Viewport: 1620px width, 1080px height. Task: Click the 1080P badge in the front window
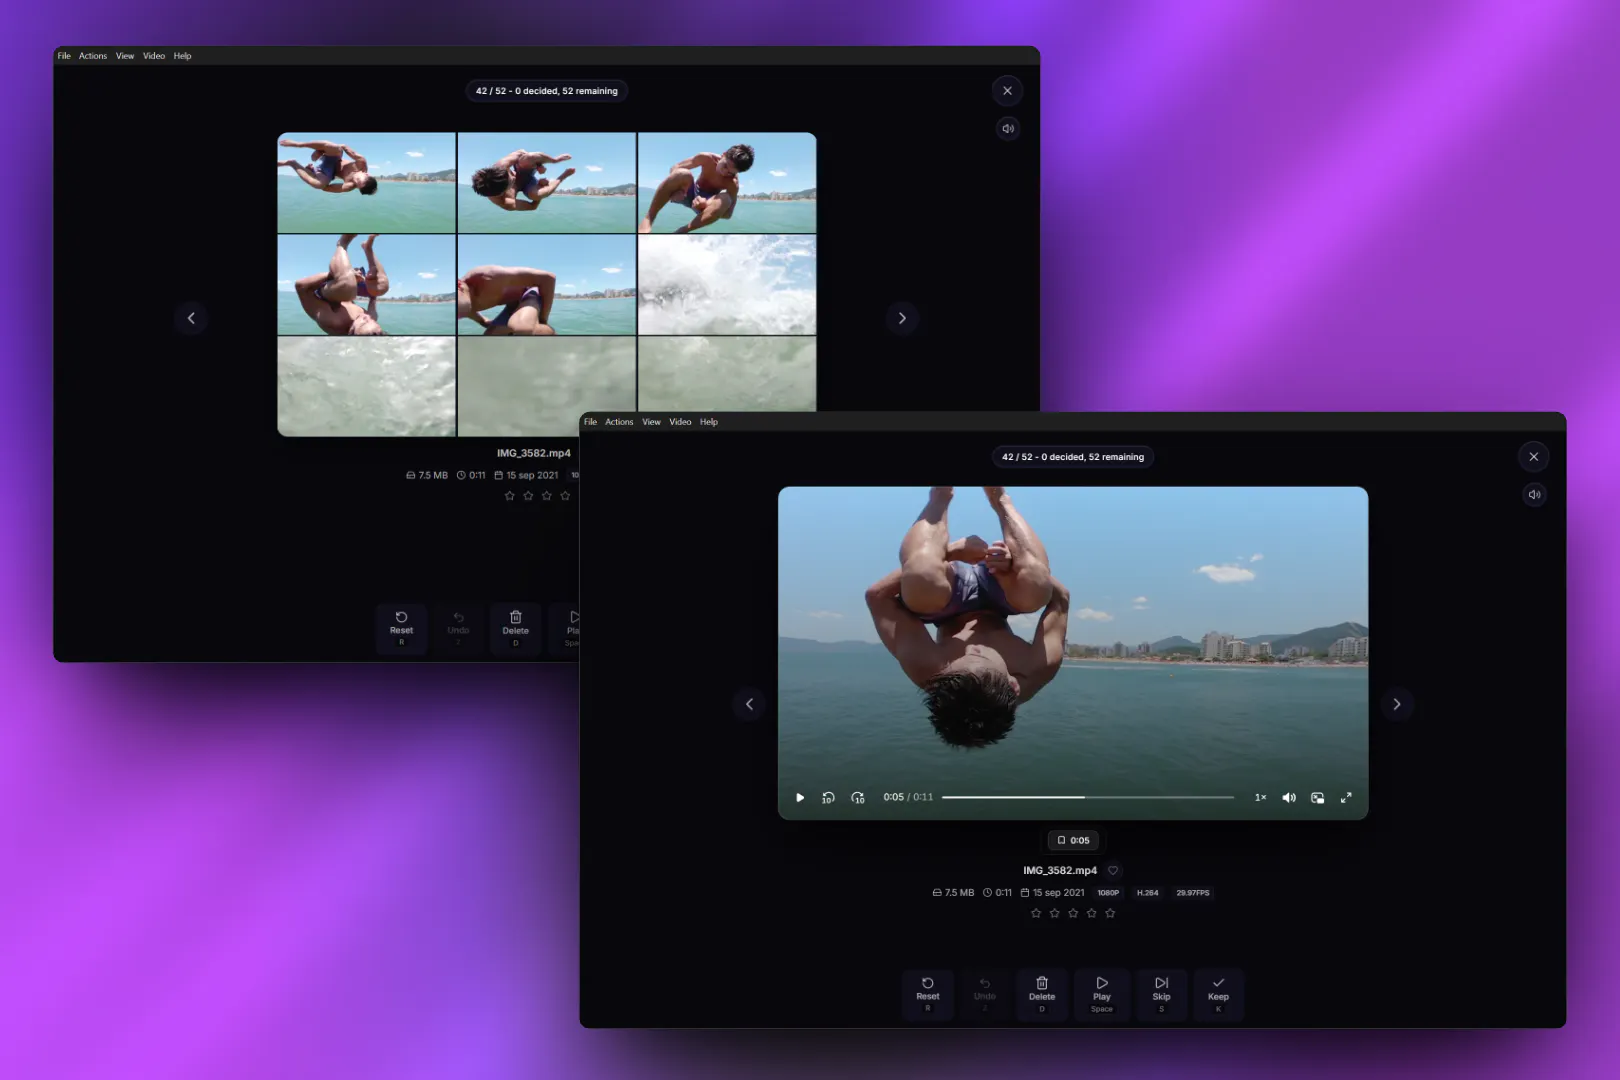[x=1108, y=893]
